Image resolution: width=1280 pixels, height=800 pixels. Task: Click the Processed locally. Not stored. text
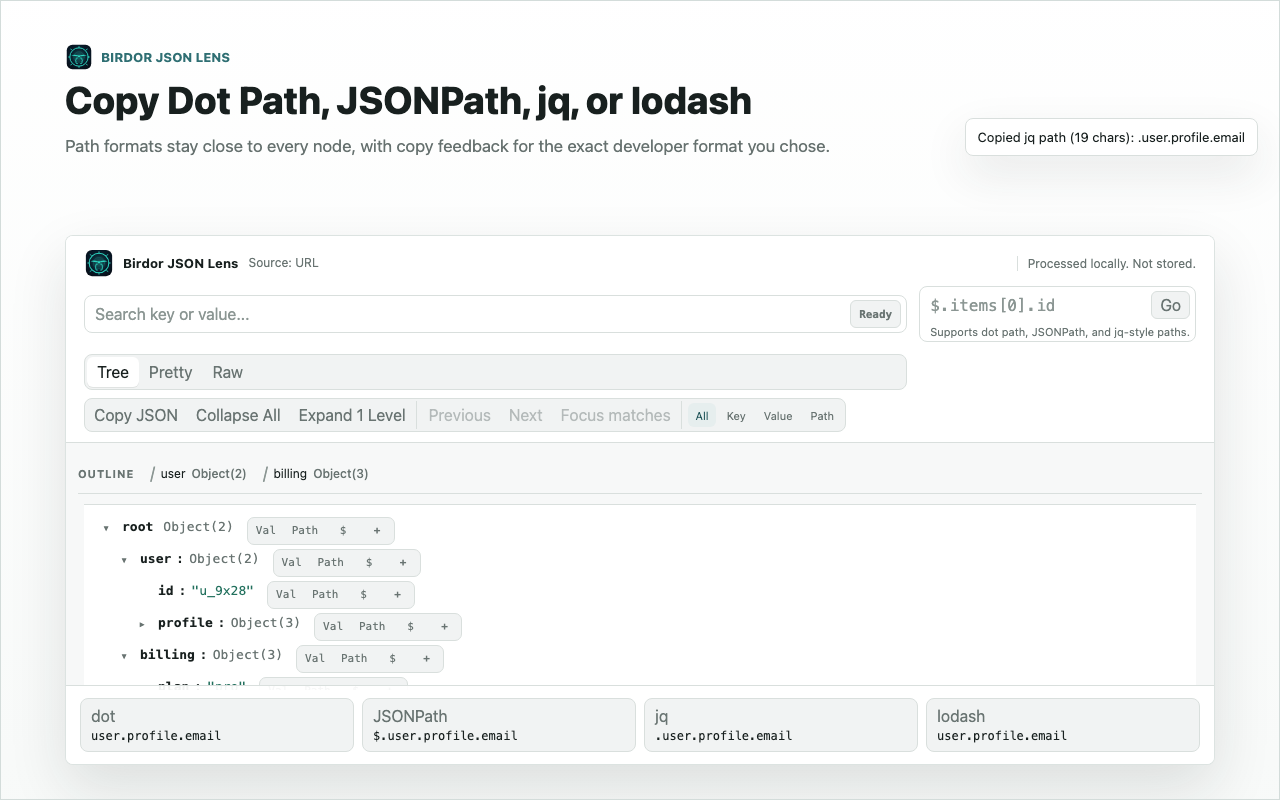(x=1111, y=264)
